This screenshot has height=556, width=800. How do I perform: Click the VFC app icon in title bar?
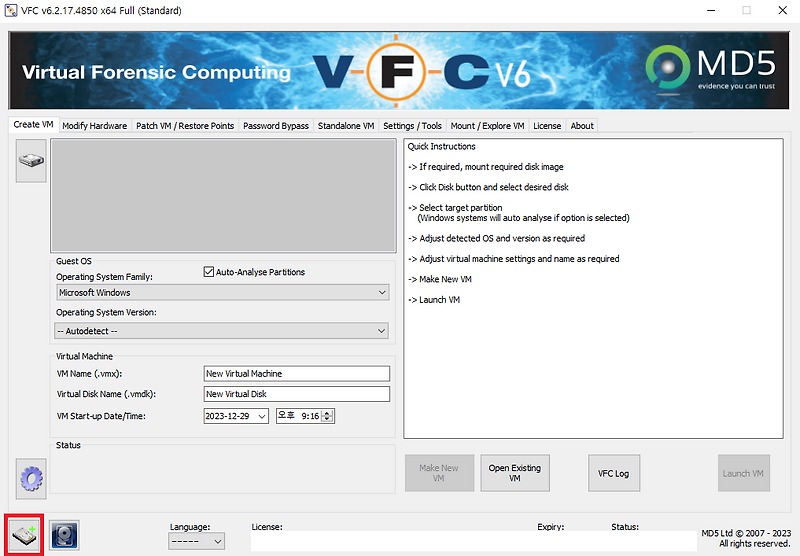[10, 10]
